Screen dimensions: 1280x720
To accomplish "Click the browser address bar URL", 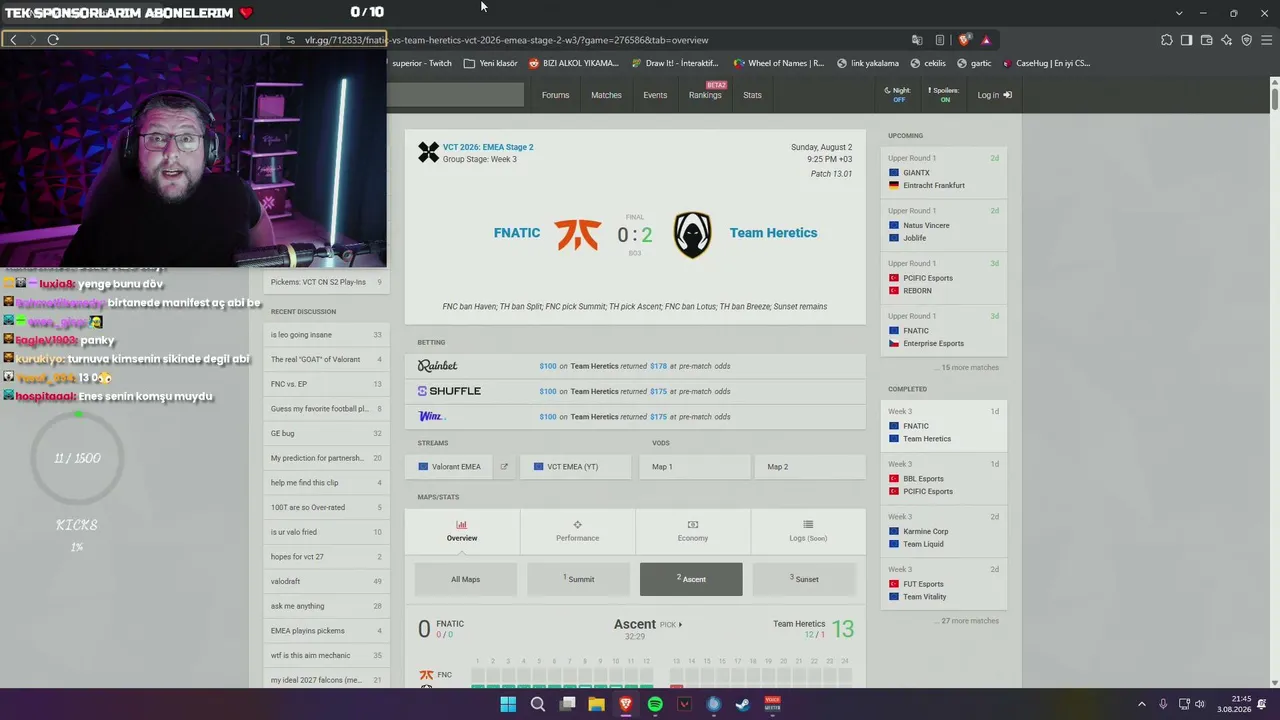I will click(506, 40).
